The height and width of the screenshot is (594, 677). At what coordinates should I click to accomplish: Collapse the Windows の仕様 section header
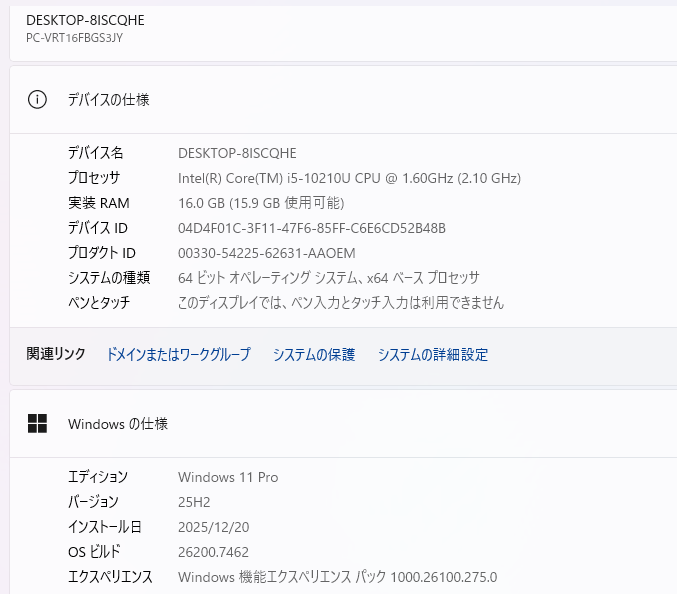(x=340, y=424)
